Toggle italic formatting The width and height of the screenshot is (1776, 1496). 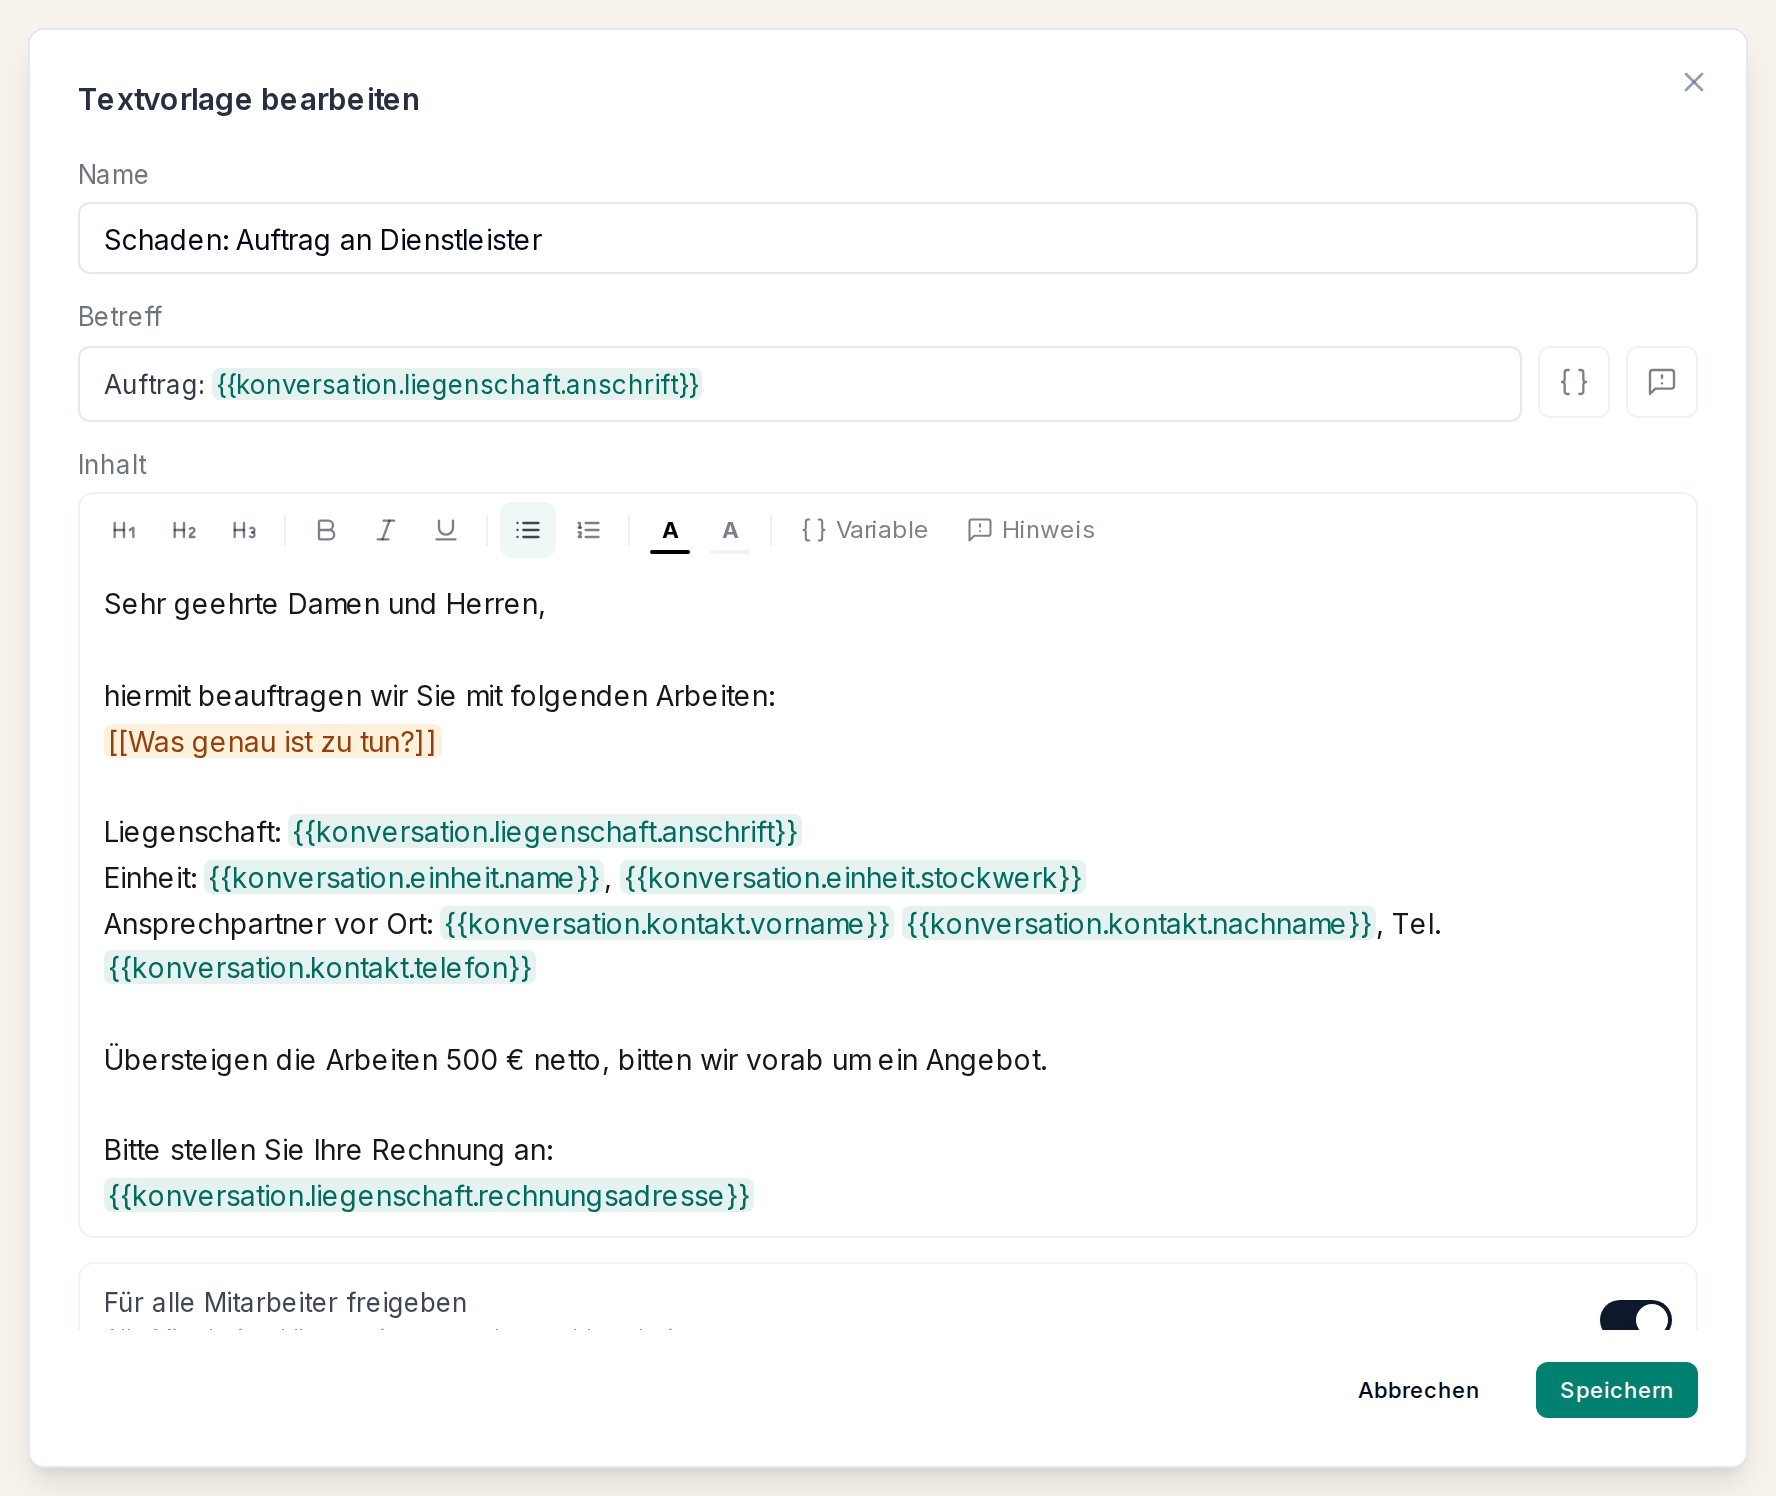click(386, 530)
